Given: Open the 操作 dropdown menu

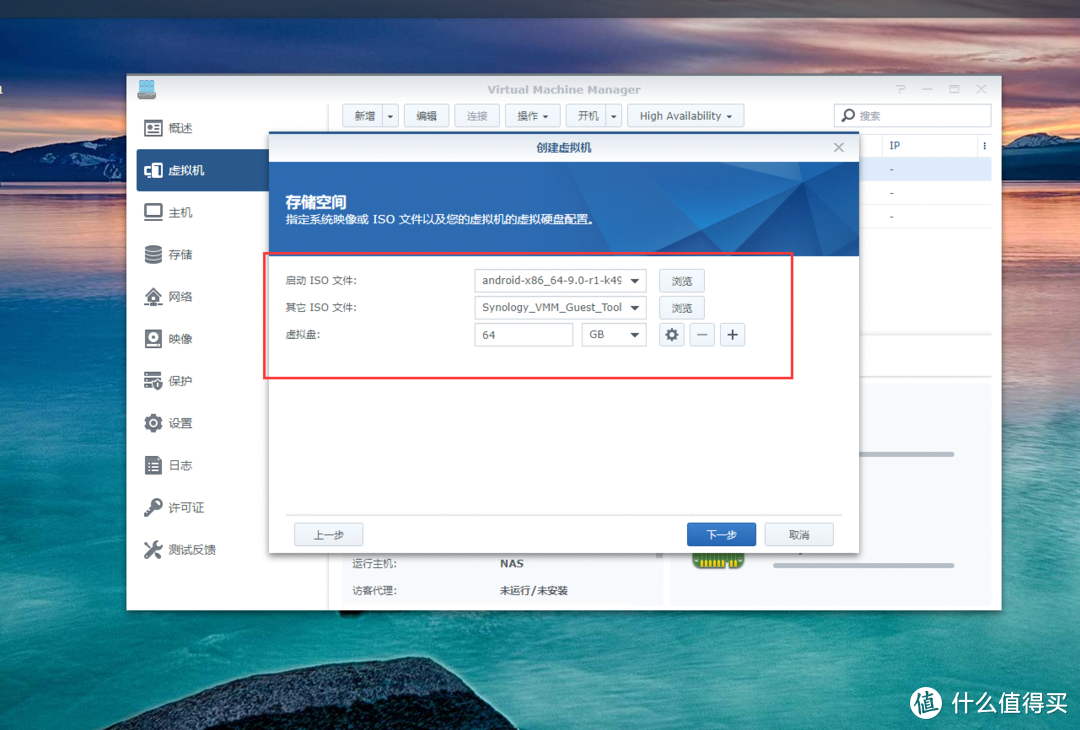Looking at the screenshot, I should point(532,116).
